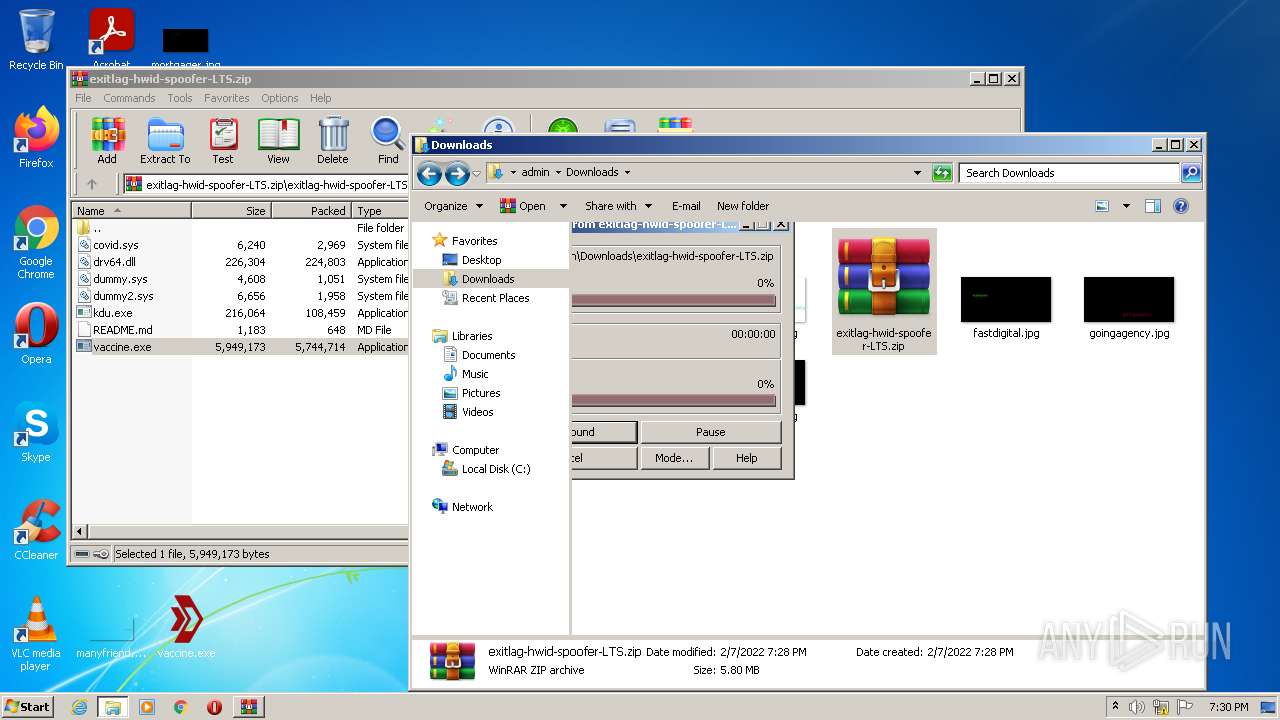Click the Windows Start button

(x=27, y=707)
